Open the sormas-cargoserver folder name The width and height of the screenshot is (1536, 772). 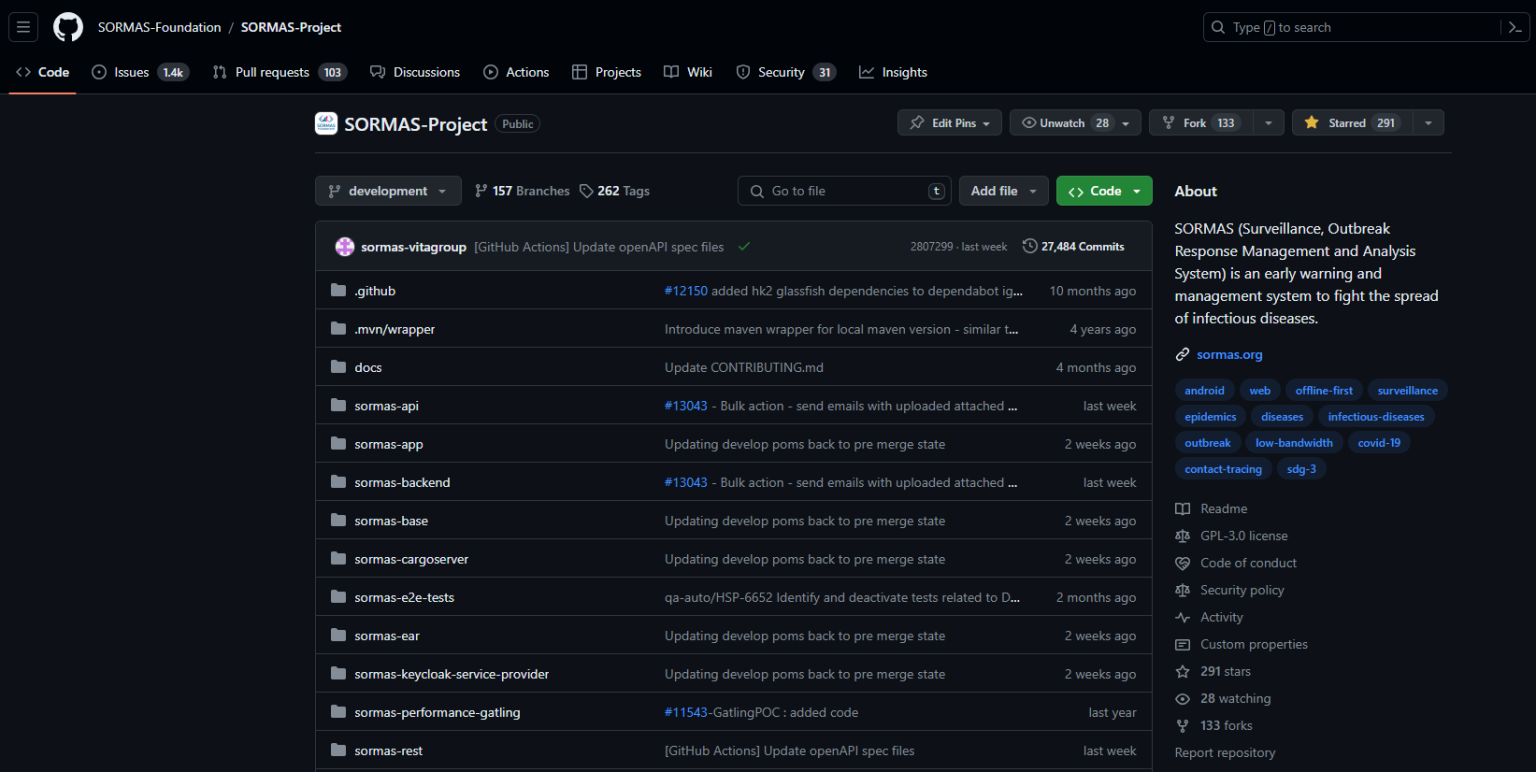(411, 559)
